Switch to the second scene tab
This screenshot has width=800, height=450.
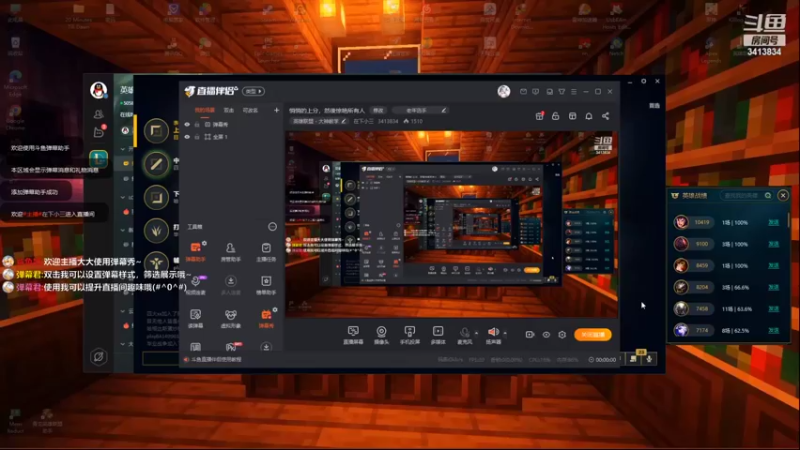229,110
